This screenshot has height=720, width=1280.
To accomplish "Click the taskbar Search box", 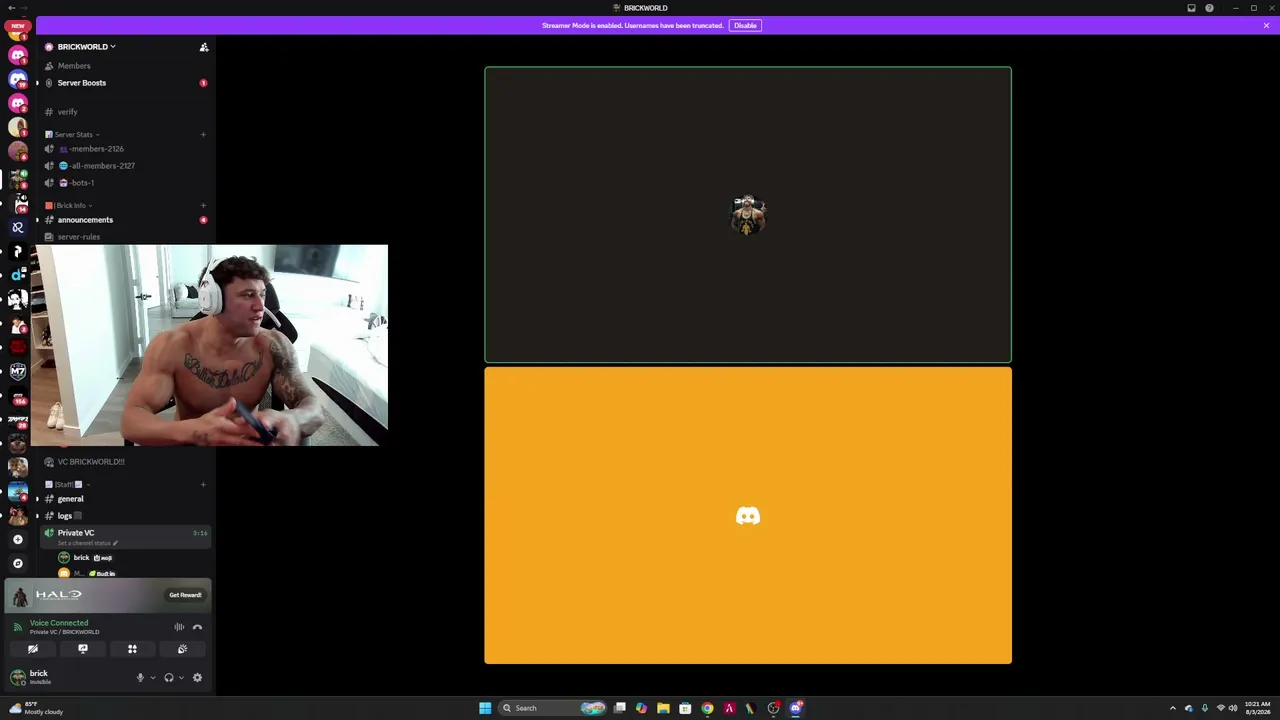I will point(553,708).
